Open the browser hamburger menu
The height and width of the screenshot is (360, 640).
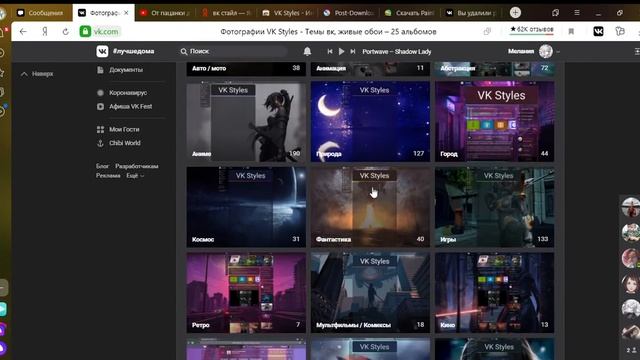click(x=577, y=13)
